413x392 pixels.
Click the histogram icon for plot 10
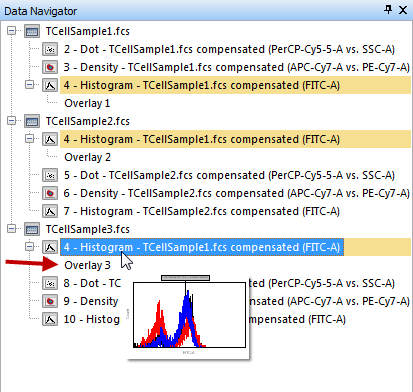(50, 319)
